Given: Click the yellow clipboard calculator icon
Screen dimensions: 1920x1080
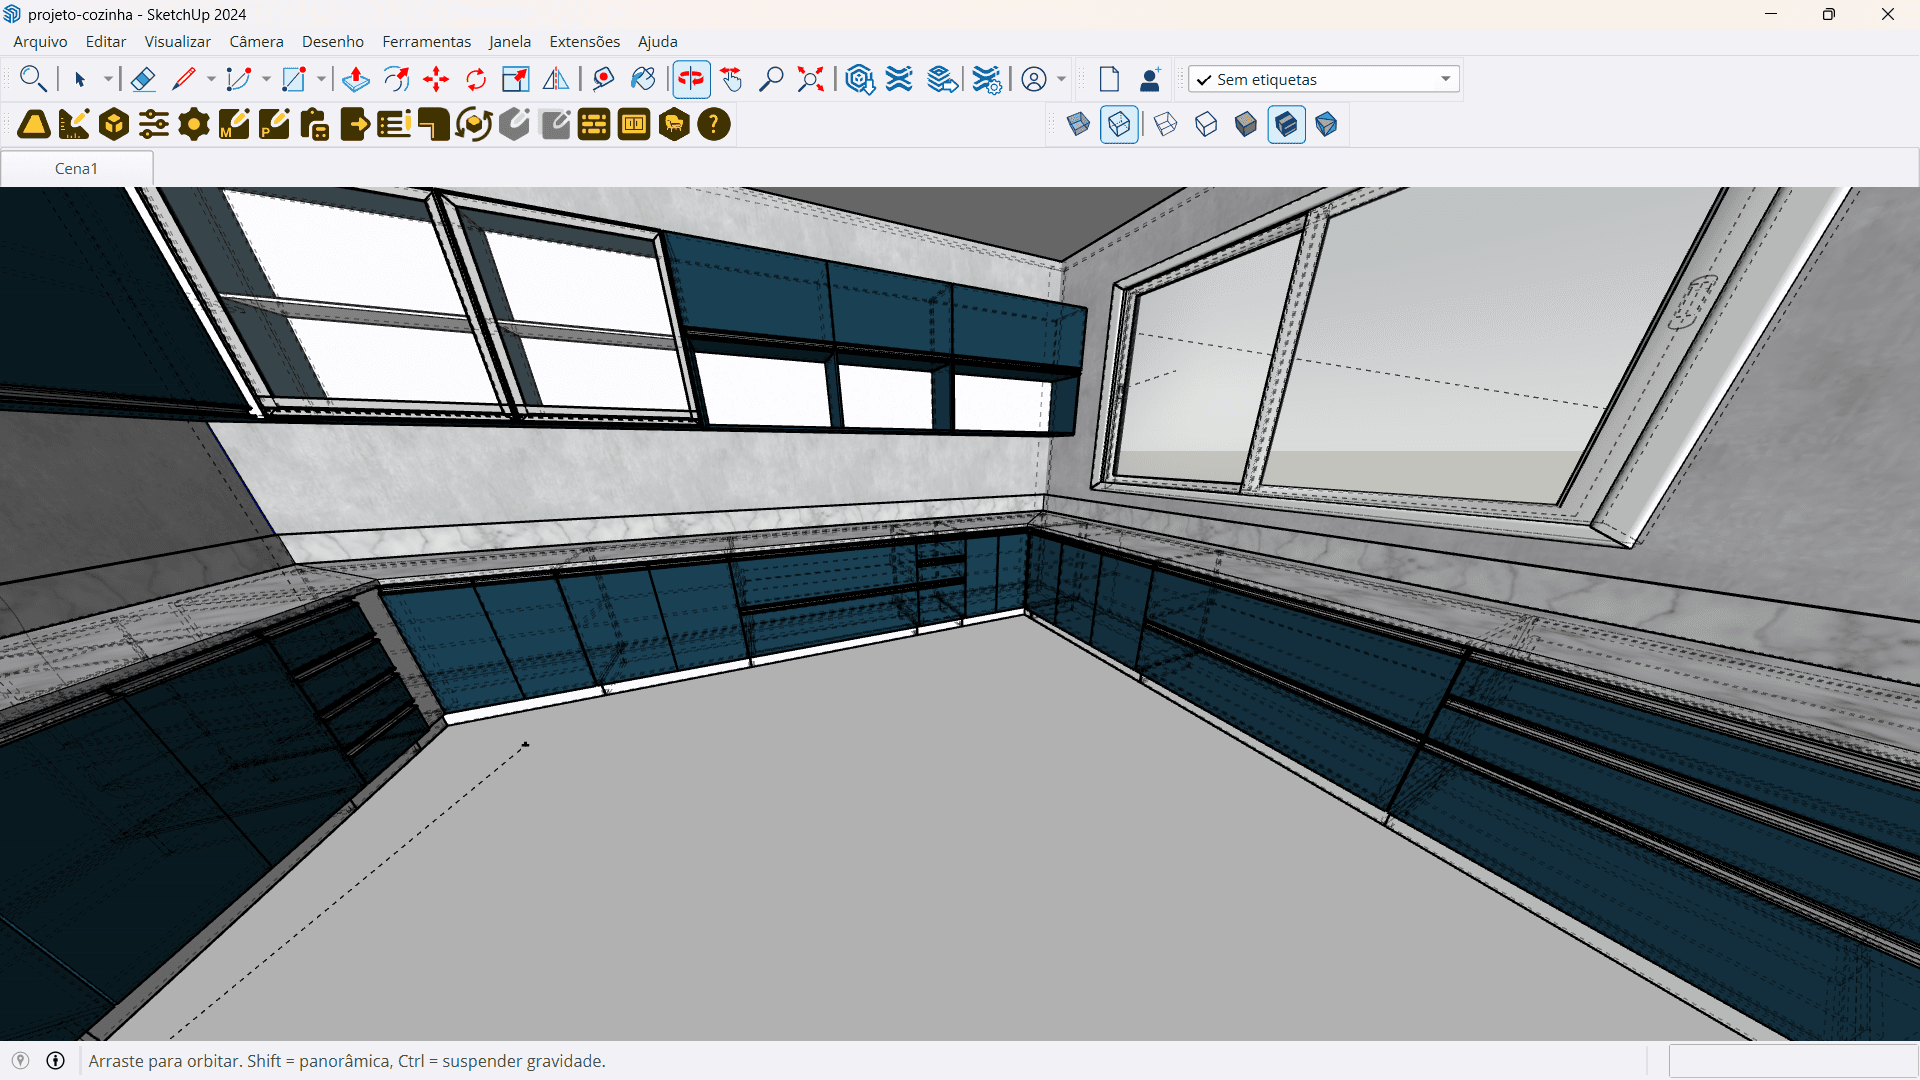Looking at the screenshot, I should coord(314,124).
